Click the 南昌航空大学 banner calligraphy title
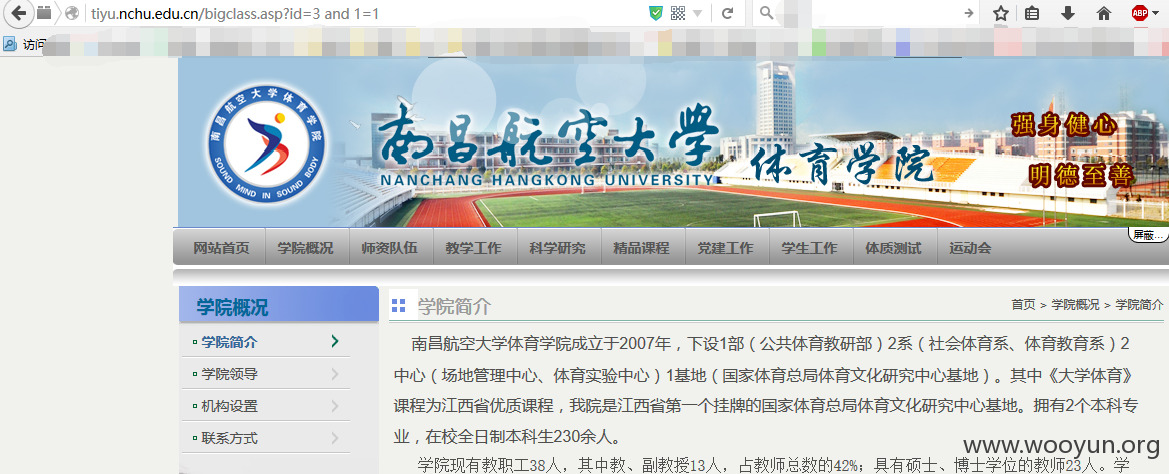Image resolution: width=1169 pixels, height=474 pixels. tap(548, 138)
